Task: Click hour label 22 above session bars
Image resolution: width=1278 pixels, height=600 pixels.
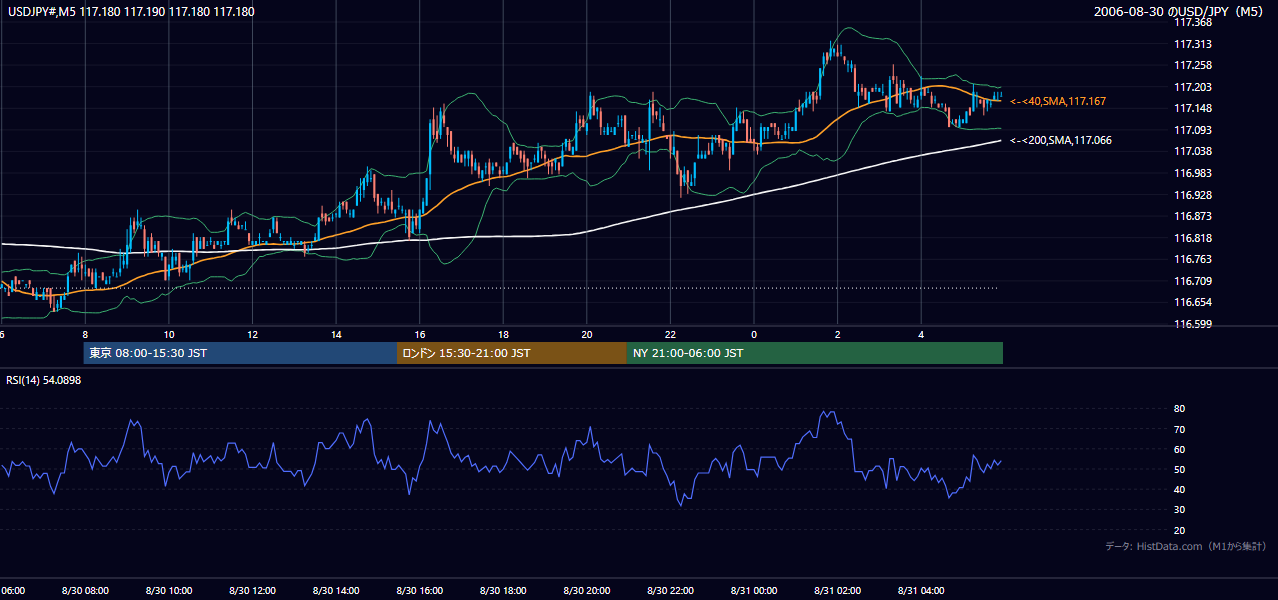Action: 670,335
